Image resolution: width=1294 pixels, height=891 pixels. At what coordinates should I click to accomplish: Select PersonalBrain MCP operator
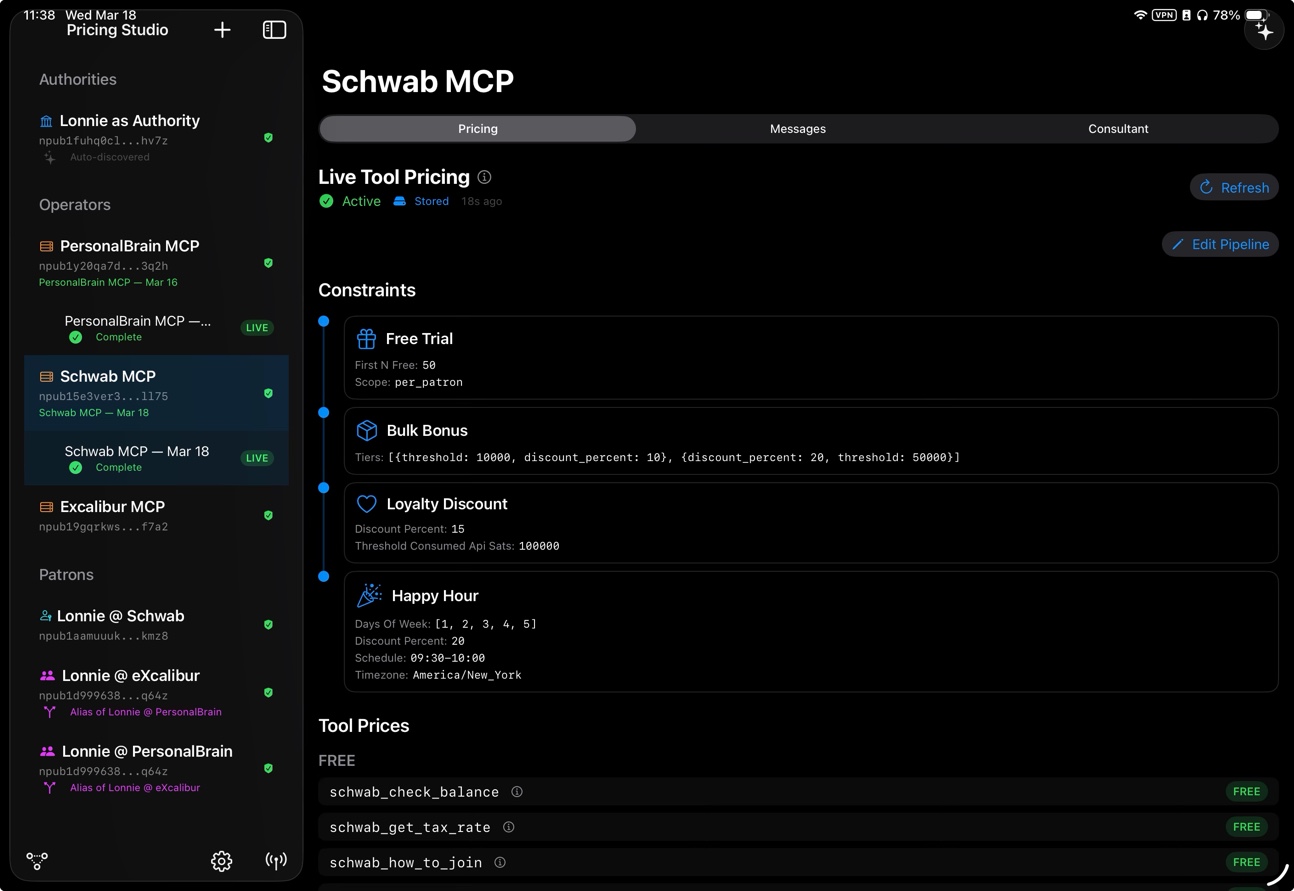click(x=156, y=263)
